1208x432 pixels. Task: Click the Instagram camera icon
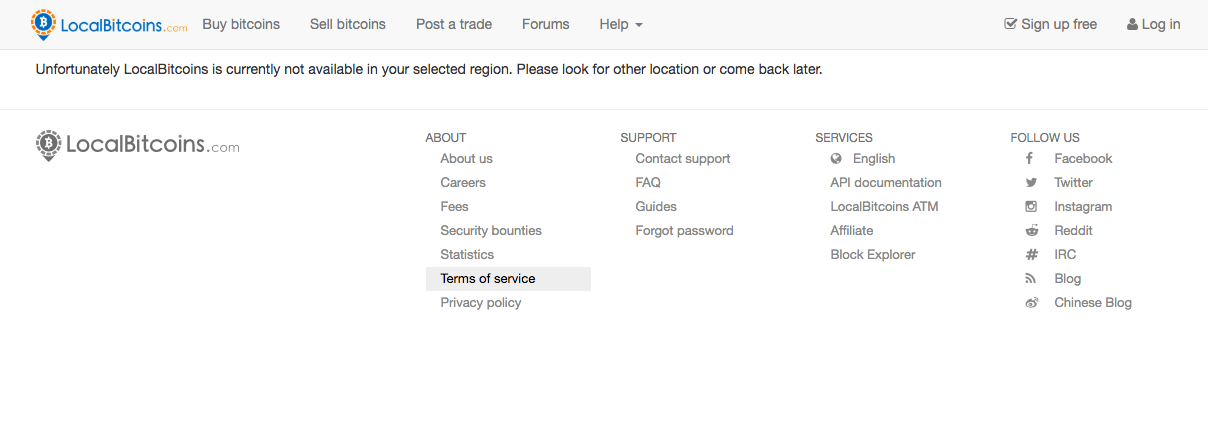[x=1031, y=207]
